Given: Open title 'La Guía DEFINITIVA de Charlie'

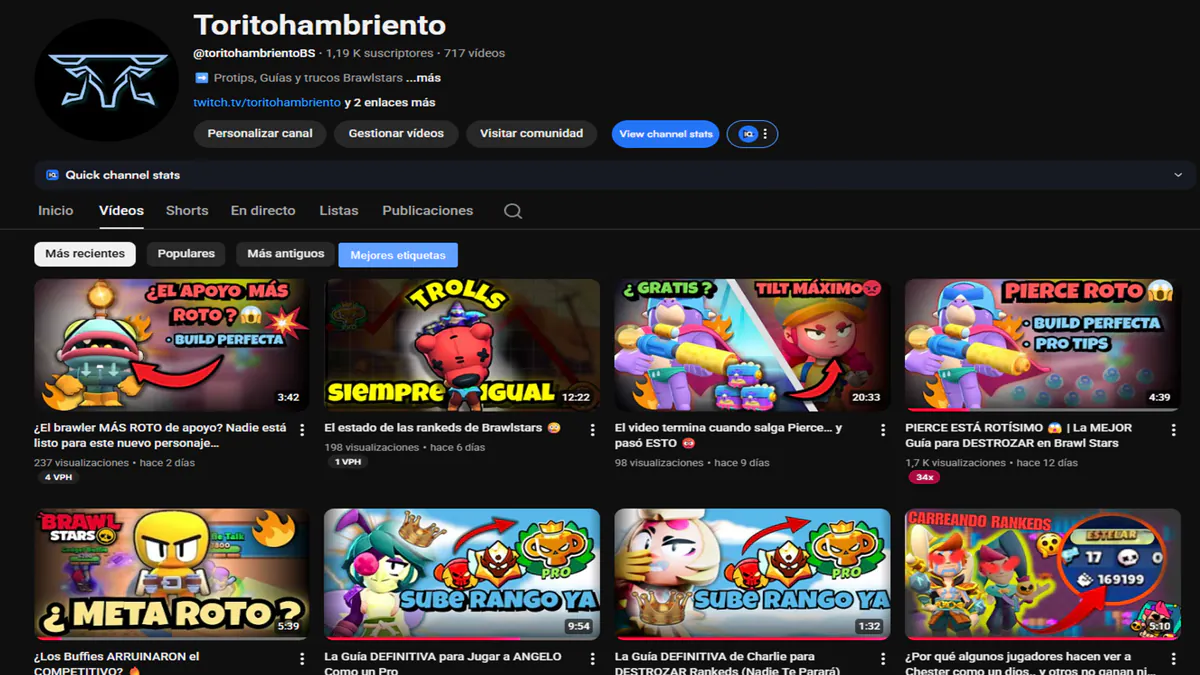Looking at the screenshot, I should (x=727, y=663).
